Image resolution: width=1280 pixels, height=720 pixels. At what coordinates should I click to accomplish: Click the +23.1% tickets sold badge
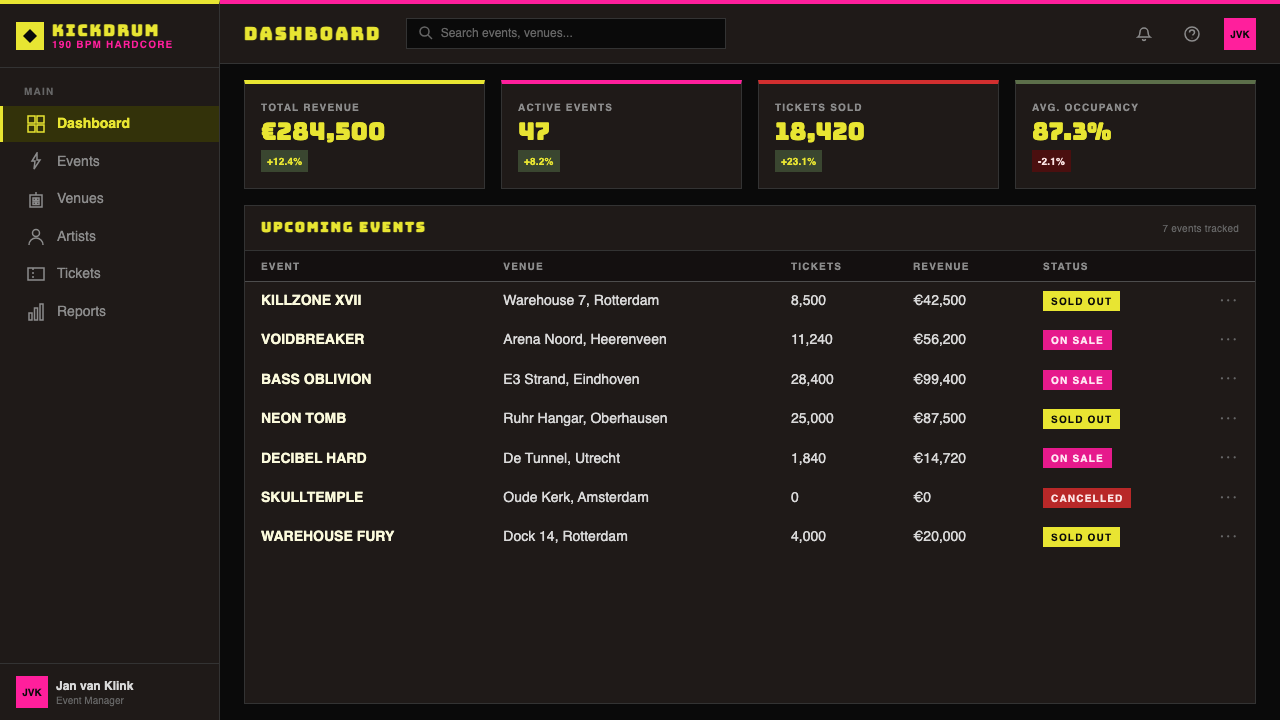point(798,161)
